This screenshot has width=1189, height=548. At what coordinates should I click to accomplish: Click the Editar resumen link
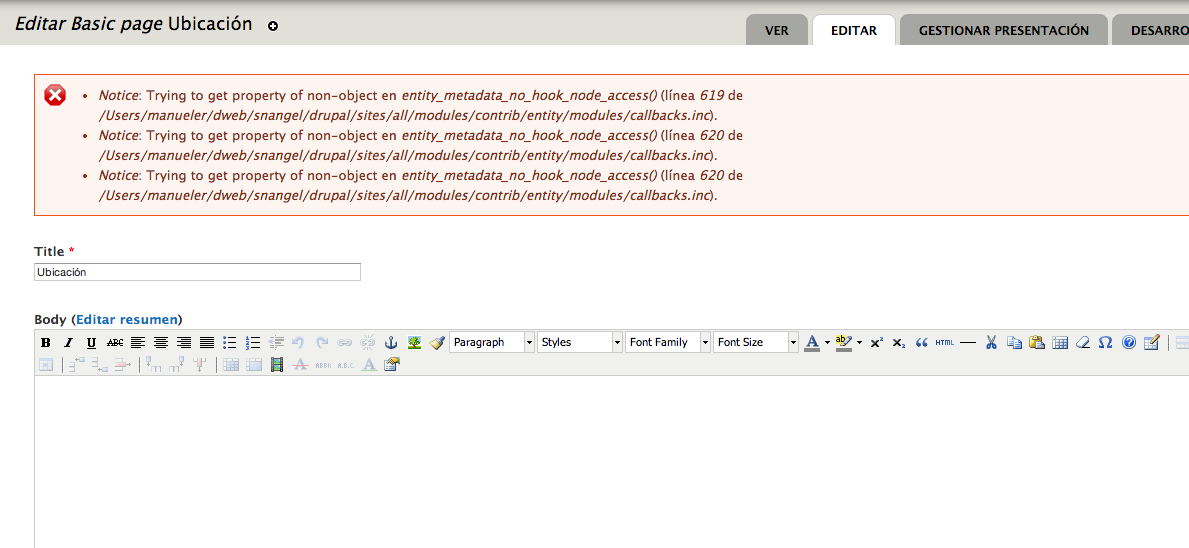127,319
